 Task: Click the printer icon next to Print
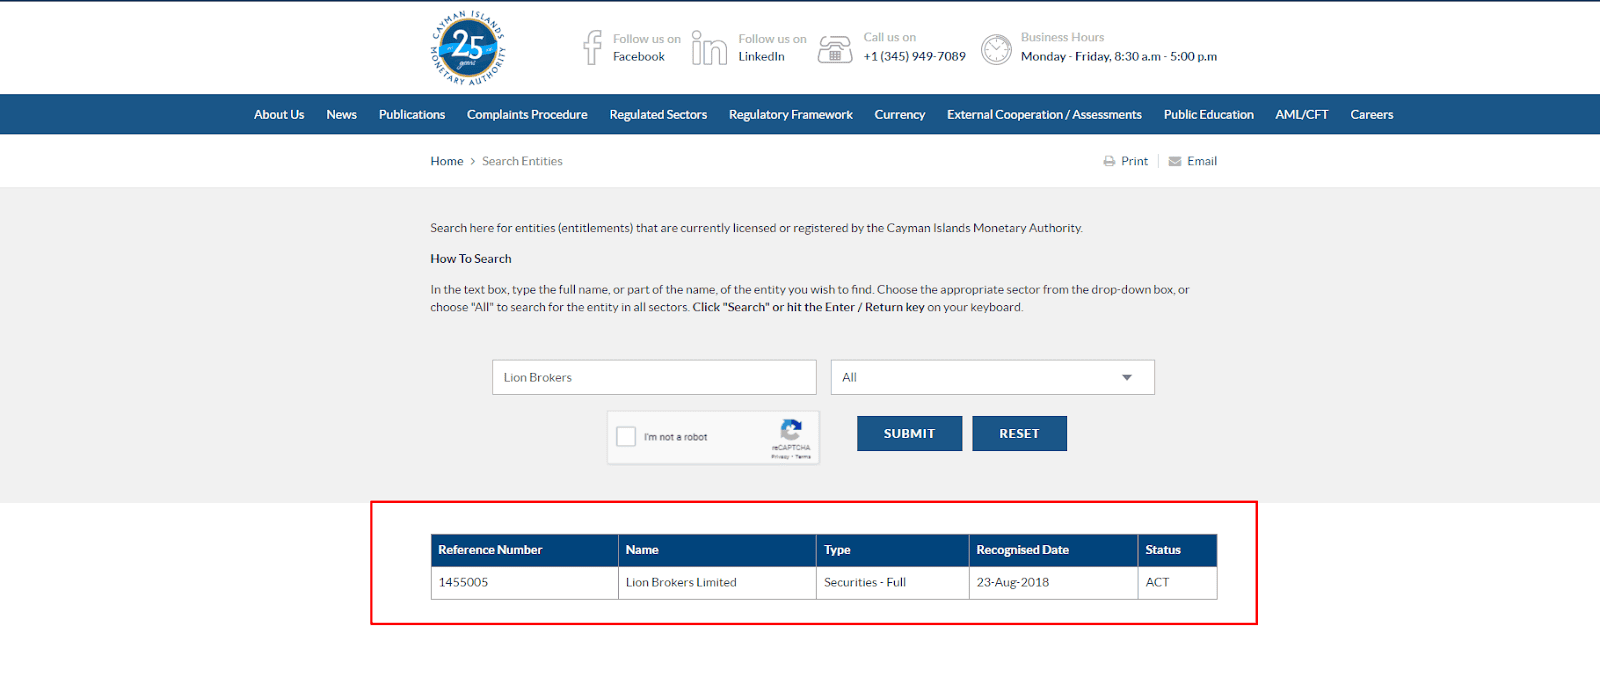(1109, 161)
